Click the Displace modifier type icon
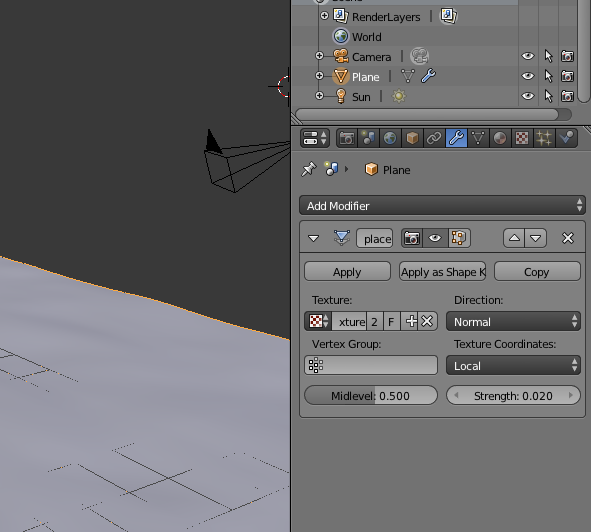 pos(341,238)
